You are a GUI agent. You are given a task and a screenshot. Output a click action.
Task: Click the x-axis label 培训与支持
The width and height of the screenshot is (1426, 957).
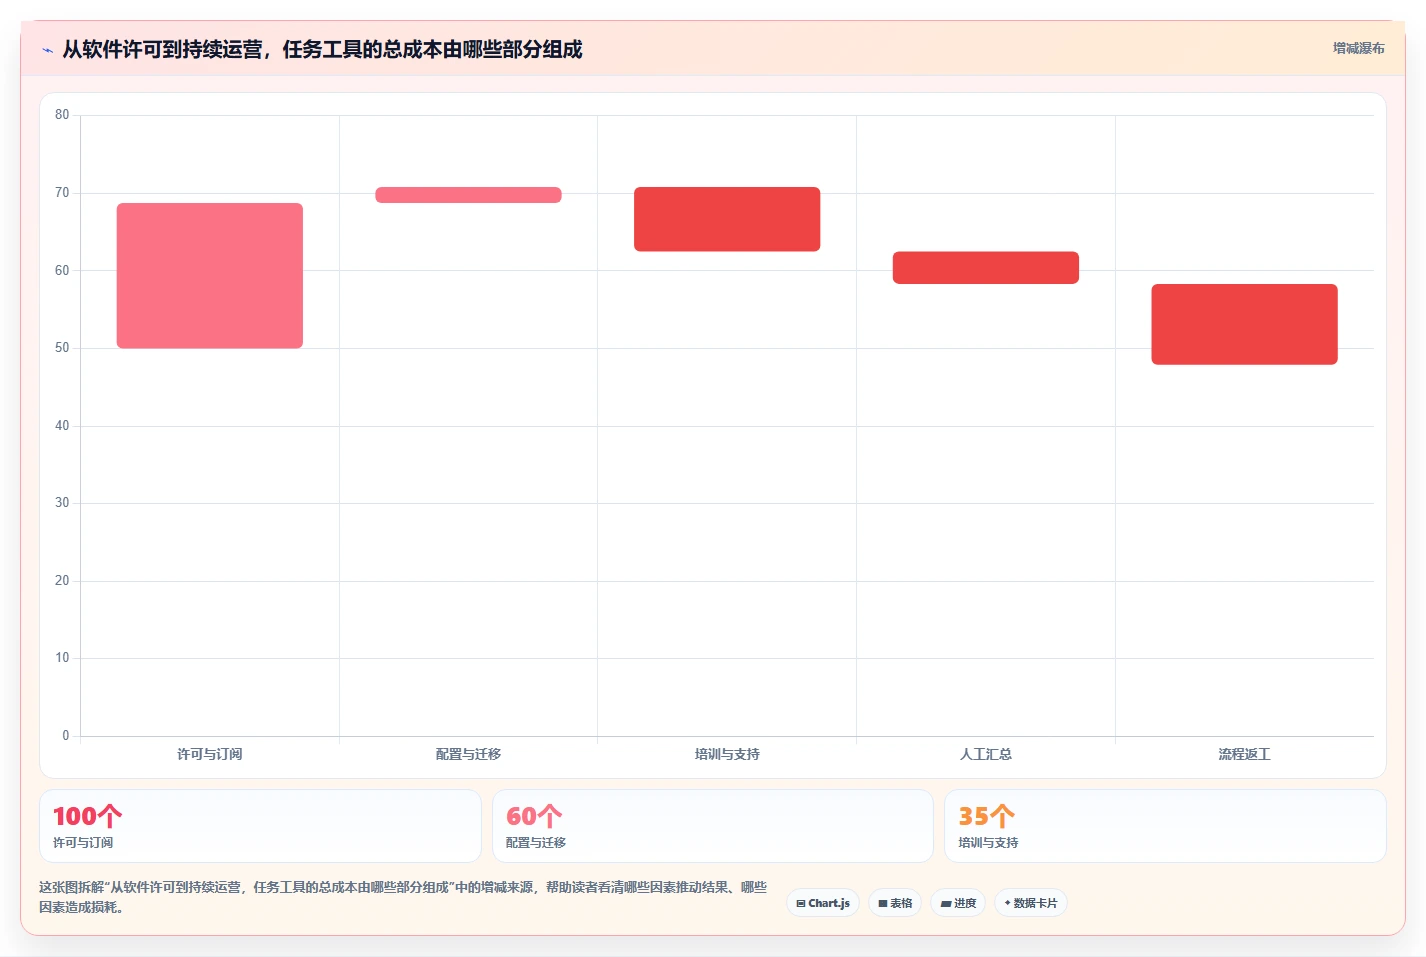tap(727, 754)
